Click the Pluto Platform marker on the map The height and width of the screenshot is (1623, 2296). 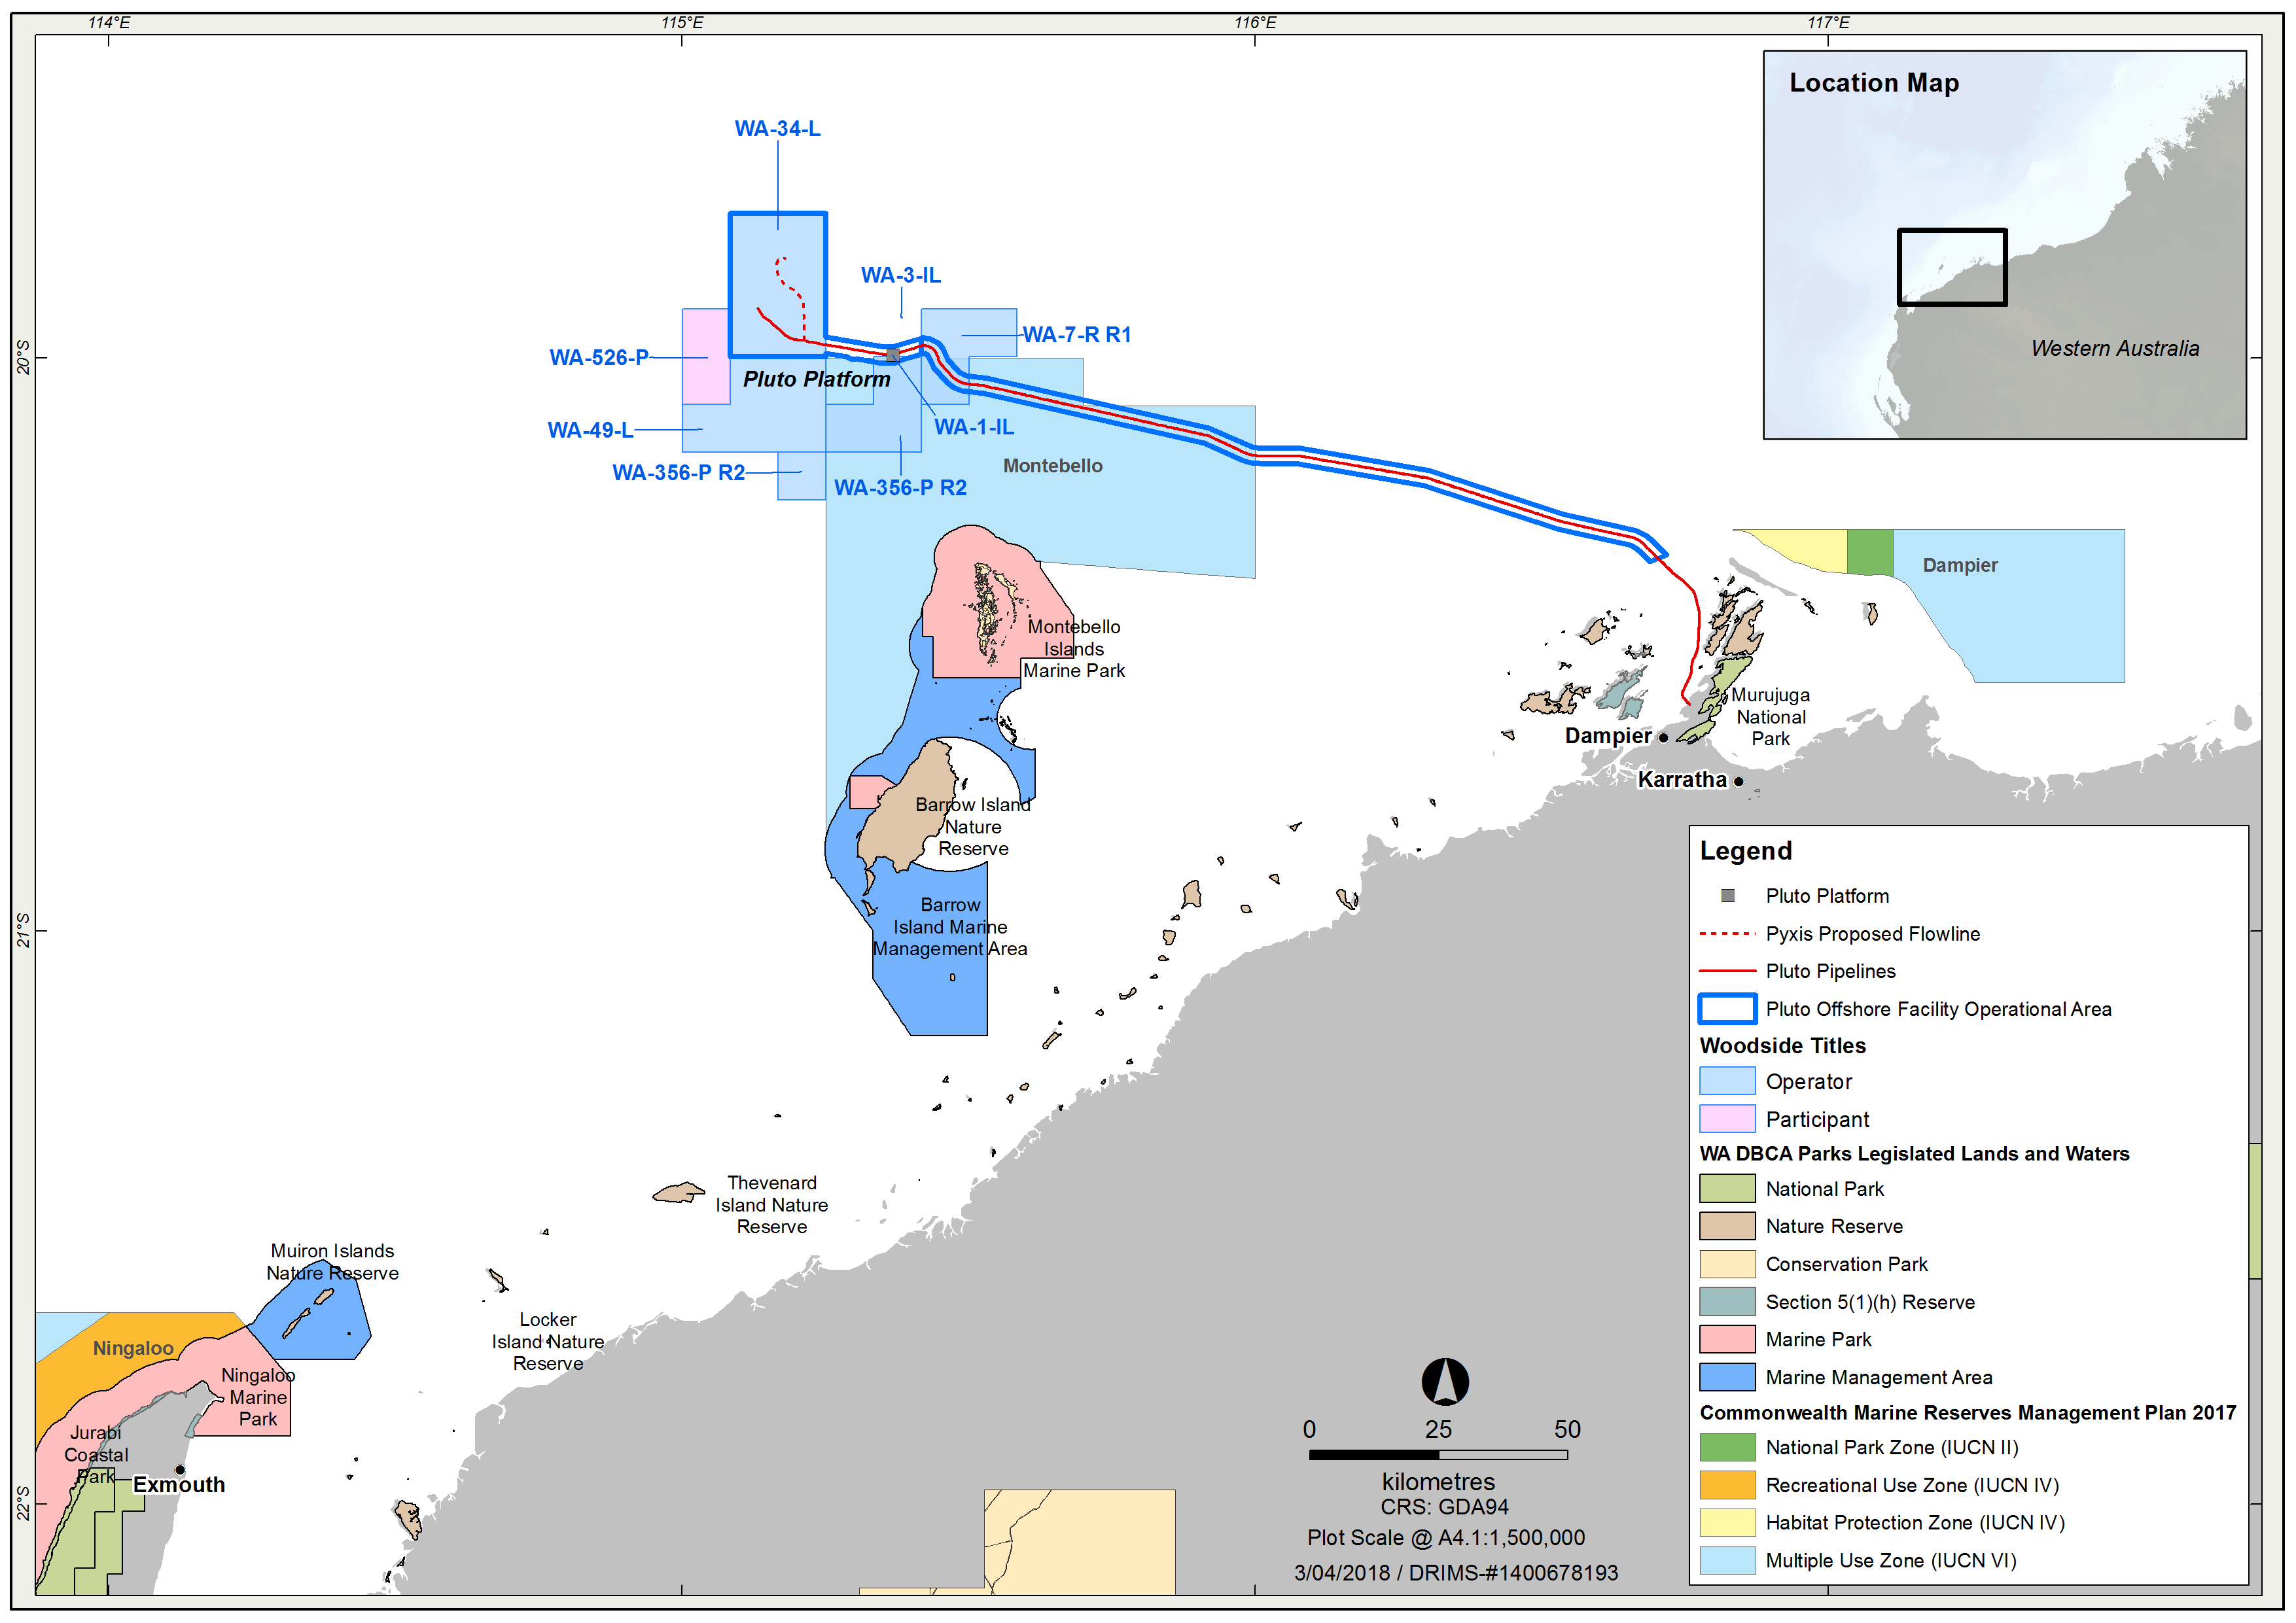coord(892,355)
